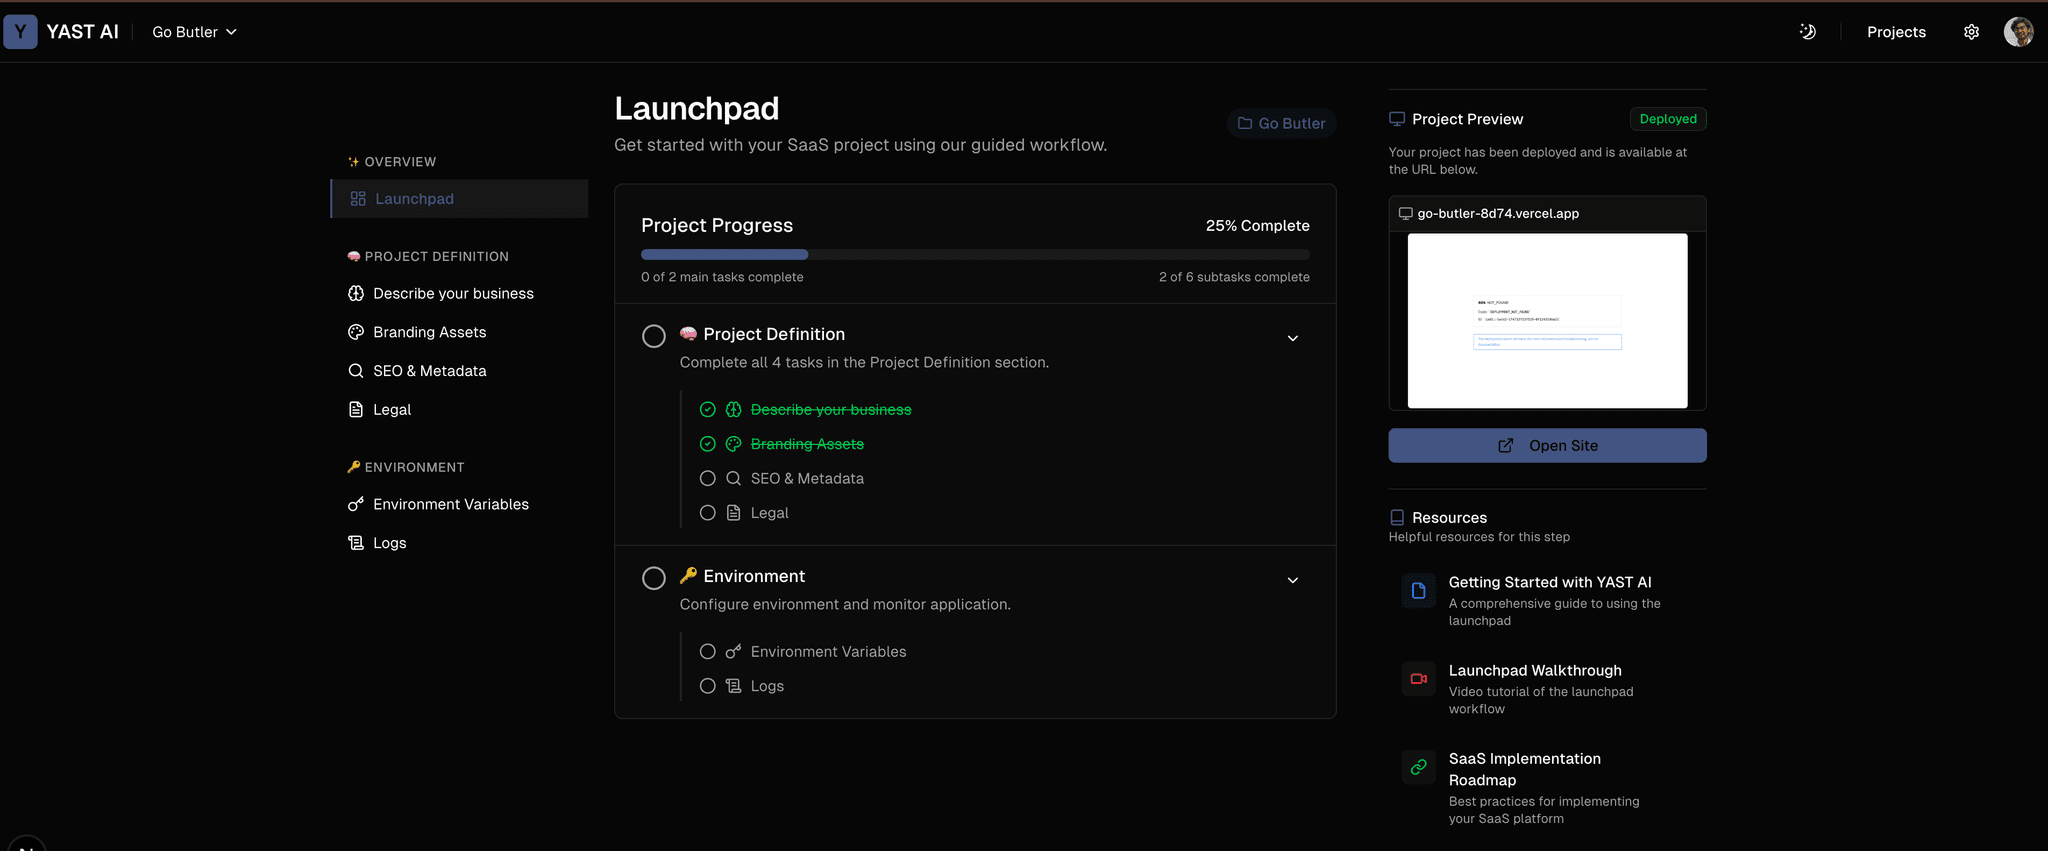The image size is (2048, 851).
Task: Open Legal page in sidebar
Action: tap(460, 409)
